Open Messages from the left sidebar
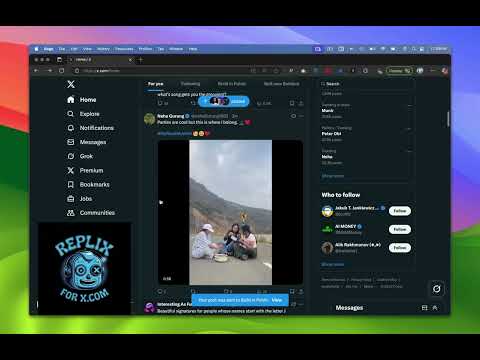Image resolution: width=480 pixels, height=360 pixels. [x=86, y=142]
